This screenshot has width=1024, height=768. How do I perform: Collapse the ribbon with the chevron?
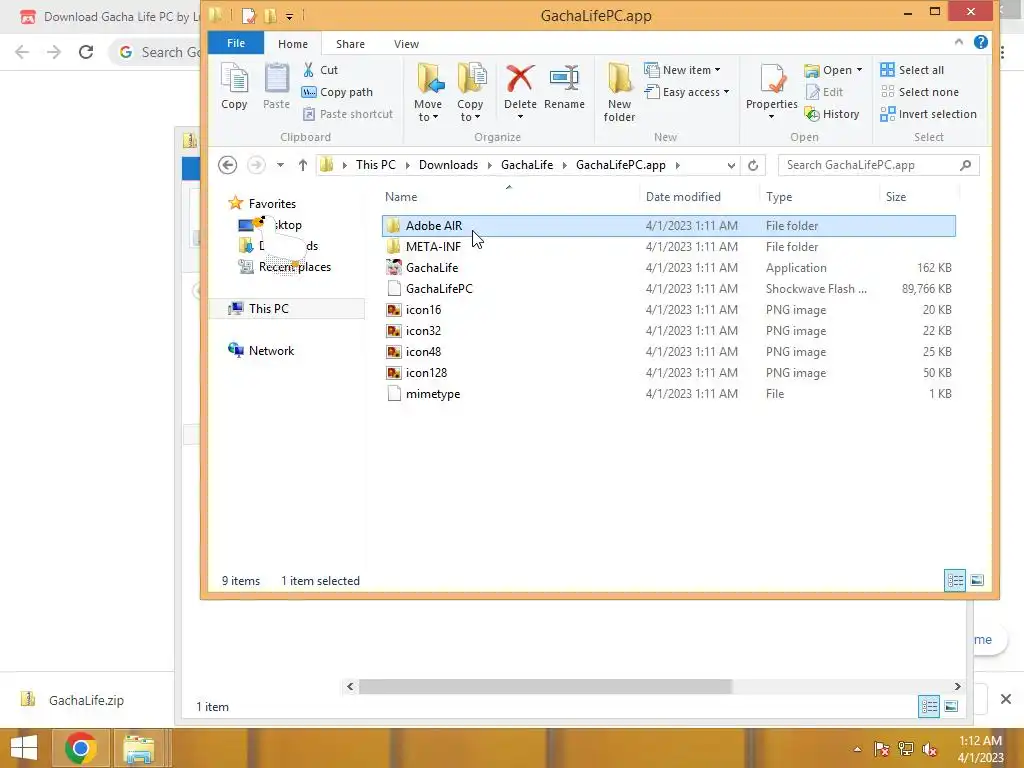[x=959, y=42]
